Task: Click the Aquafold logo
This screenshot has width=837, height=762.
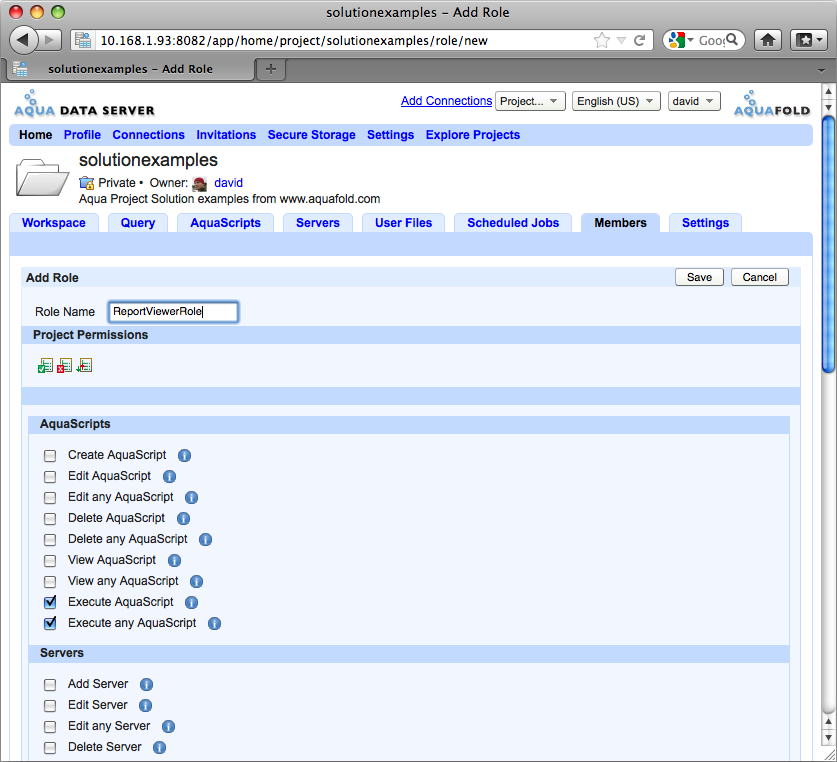Action: pos(772,104)
